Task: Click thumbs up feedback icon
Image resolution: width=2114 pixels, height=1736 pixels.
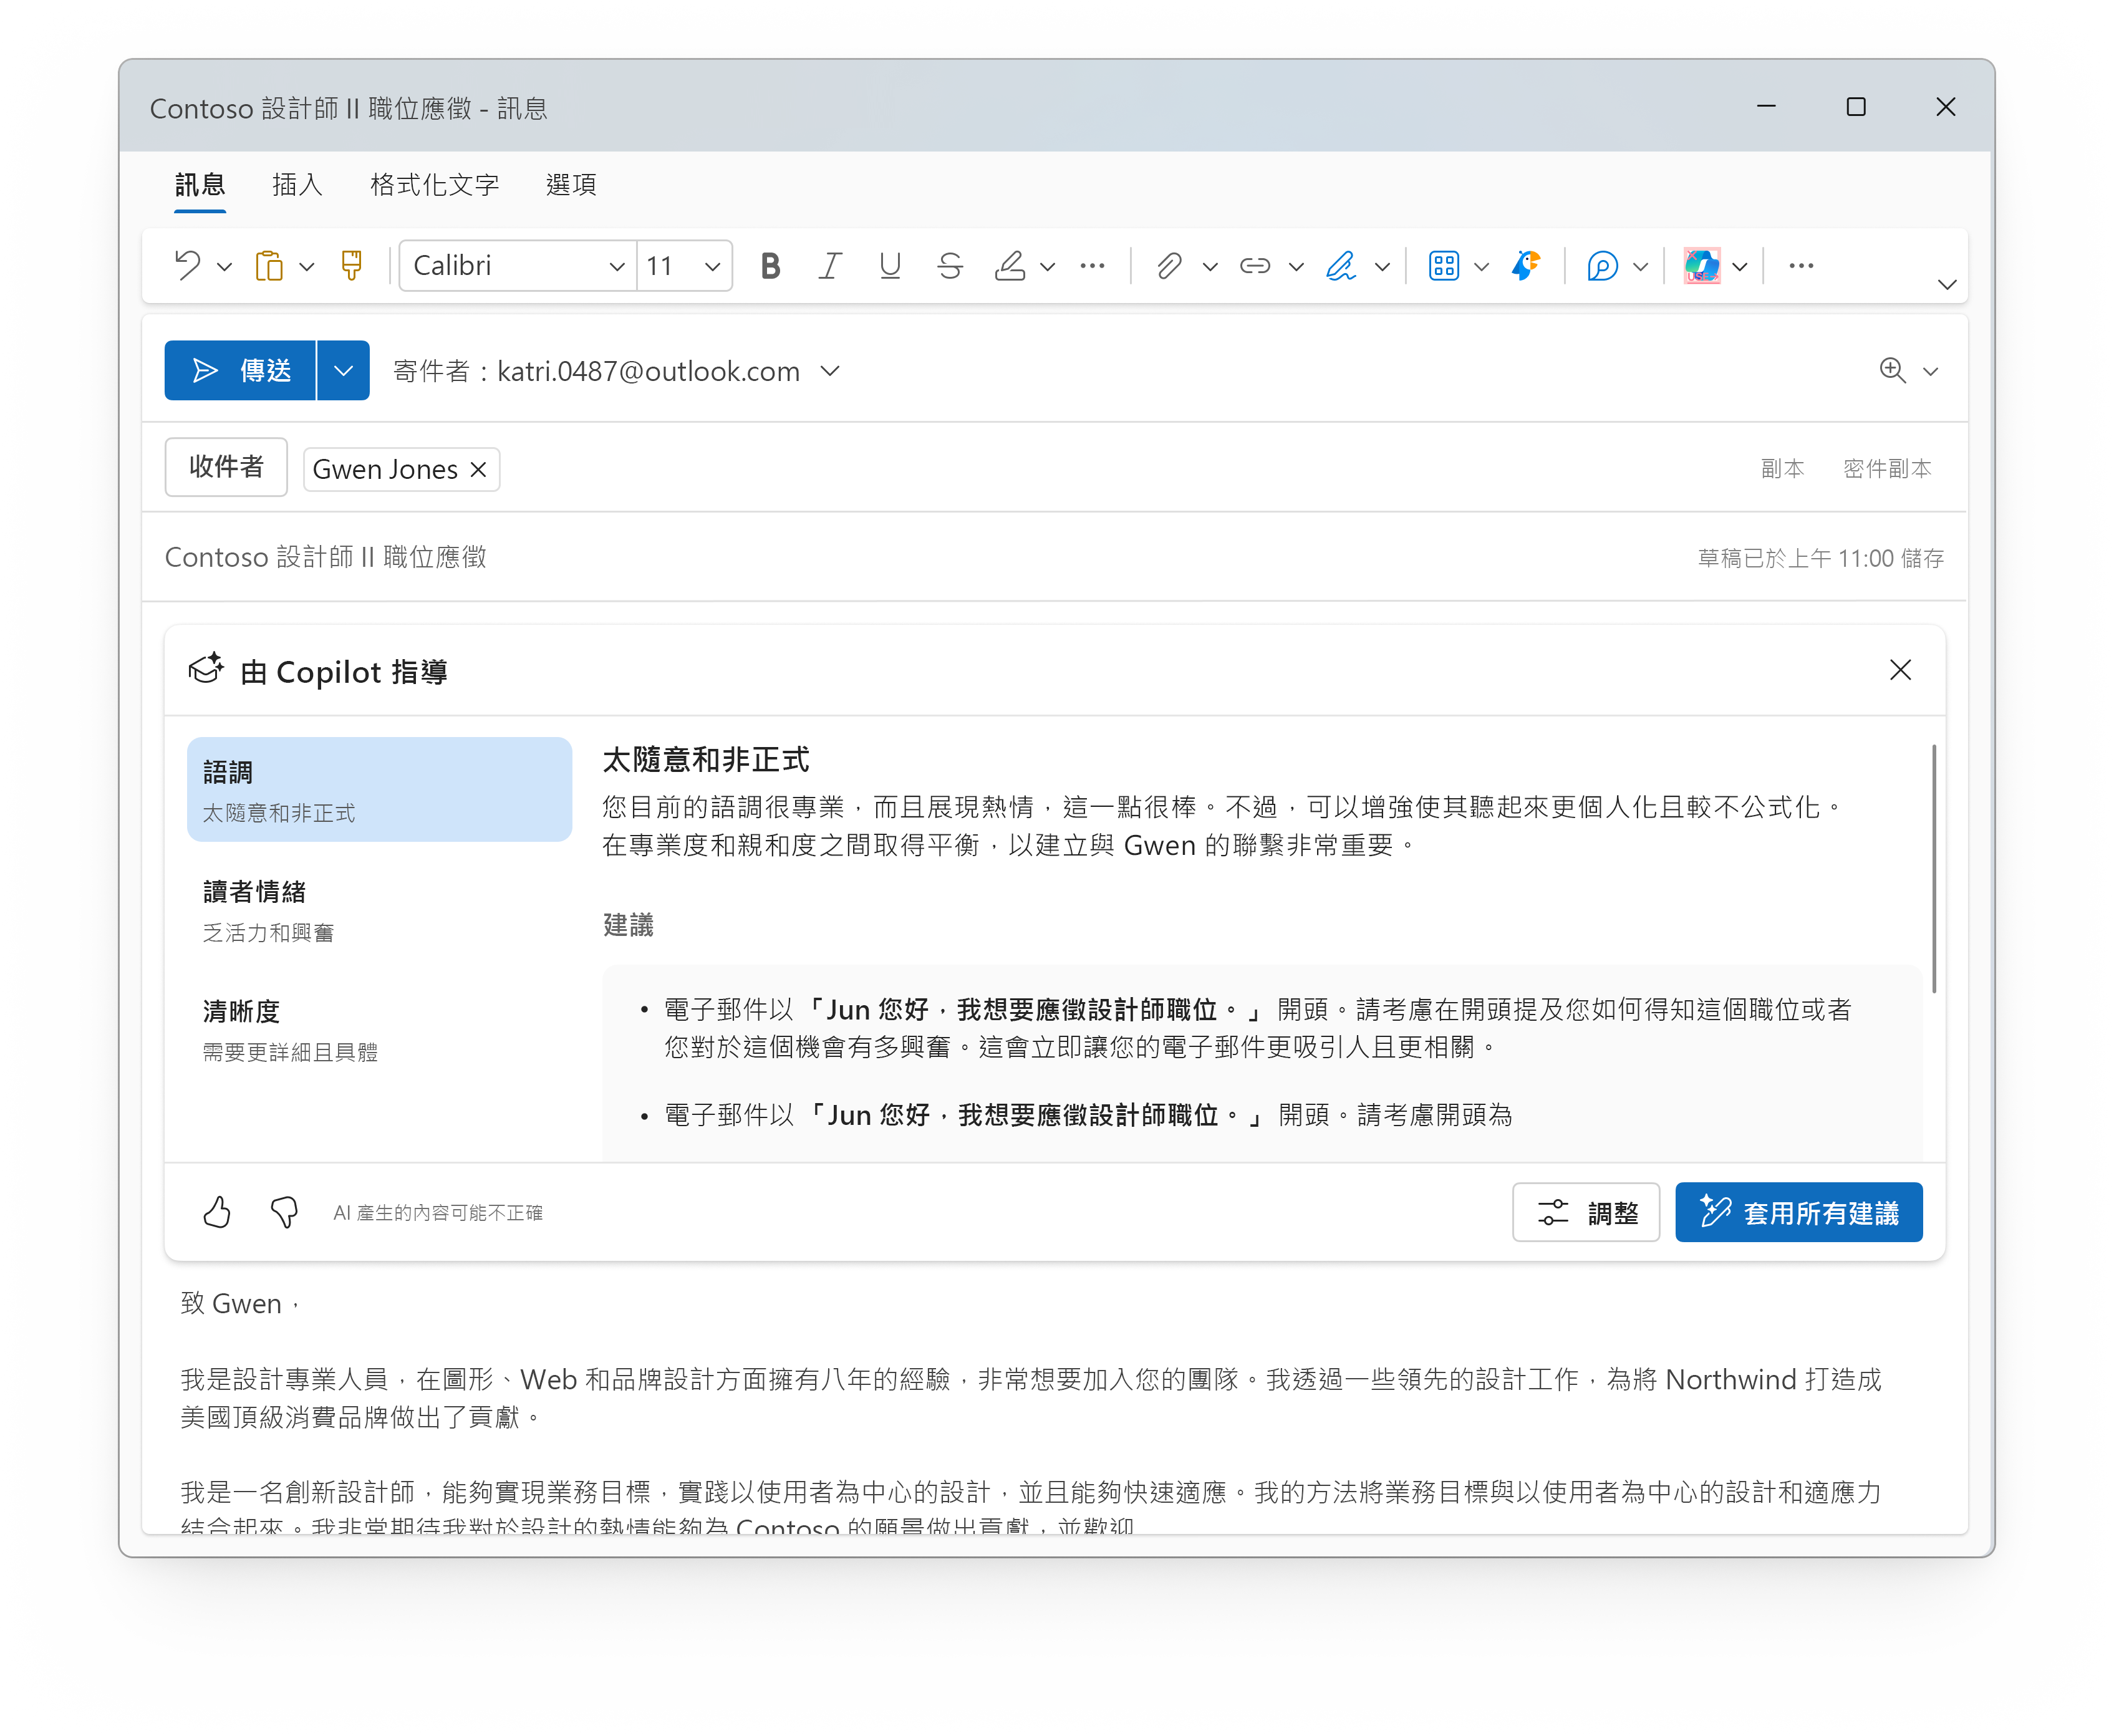Action: click(217, 1212)
